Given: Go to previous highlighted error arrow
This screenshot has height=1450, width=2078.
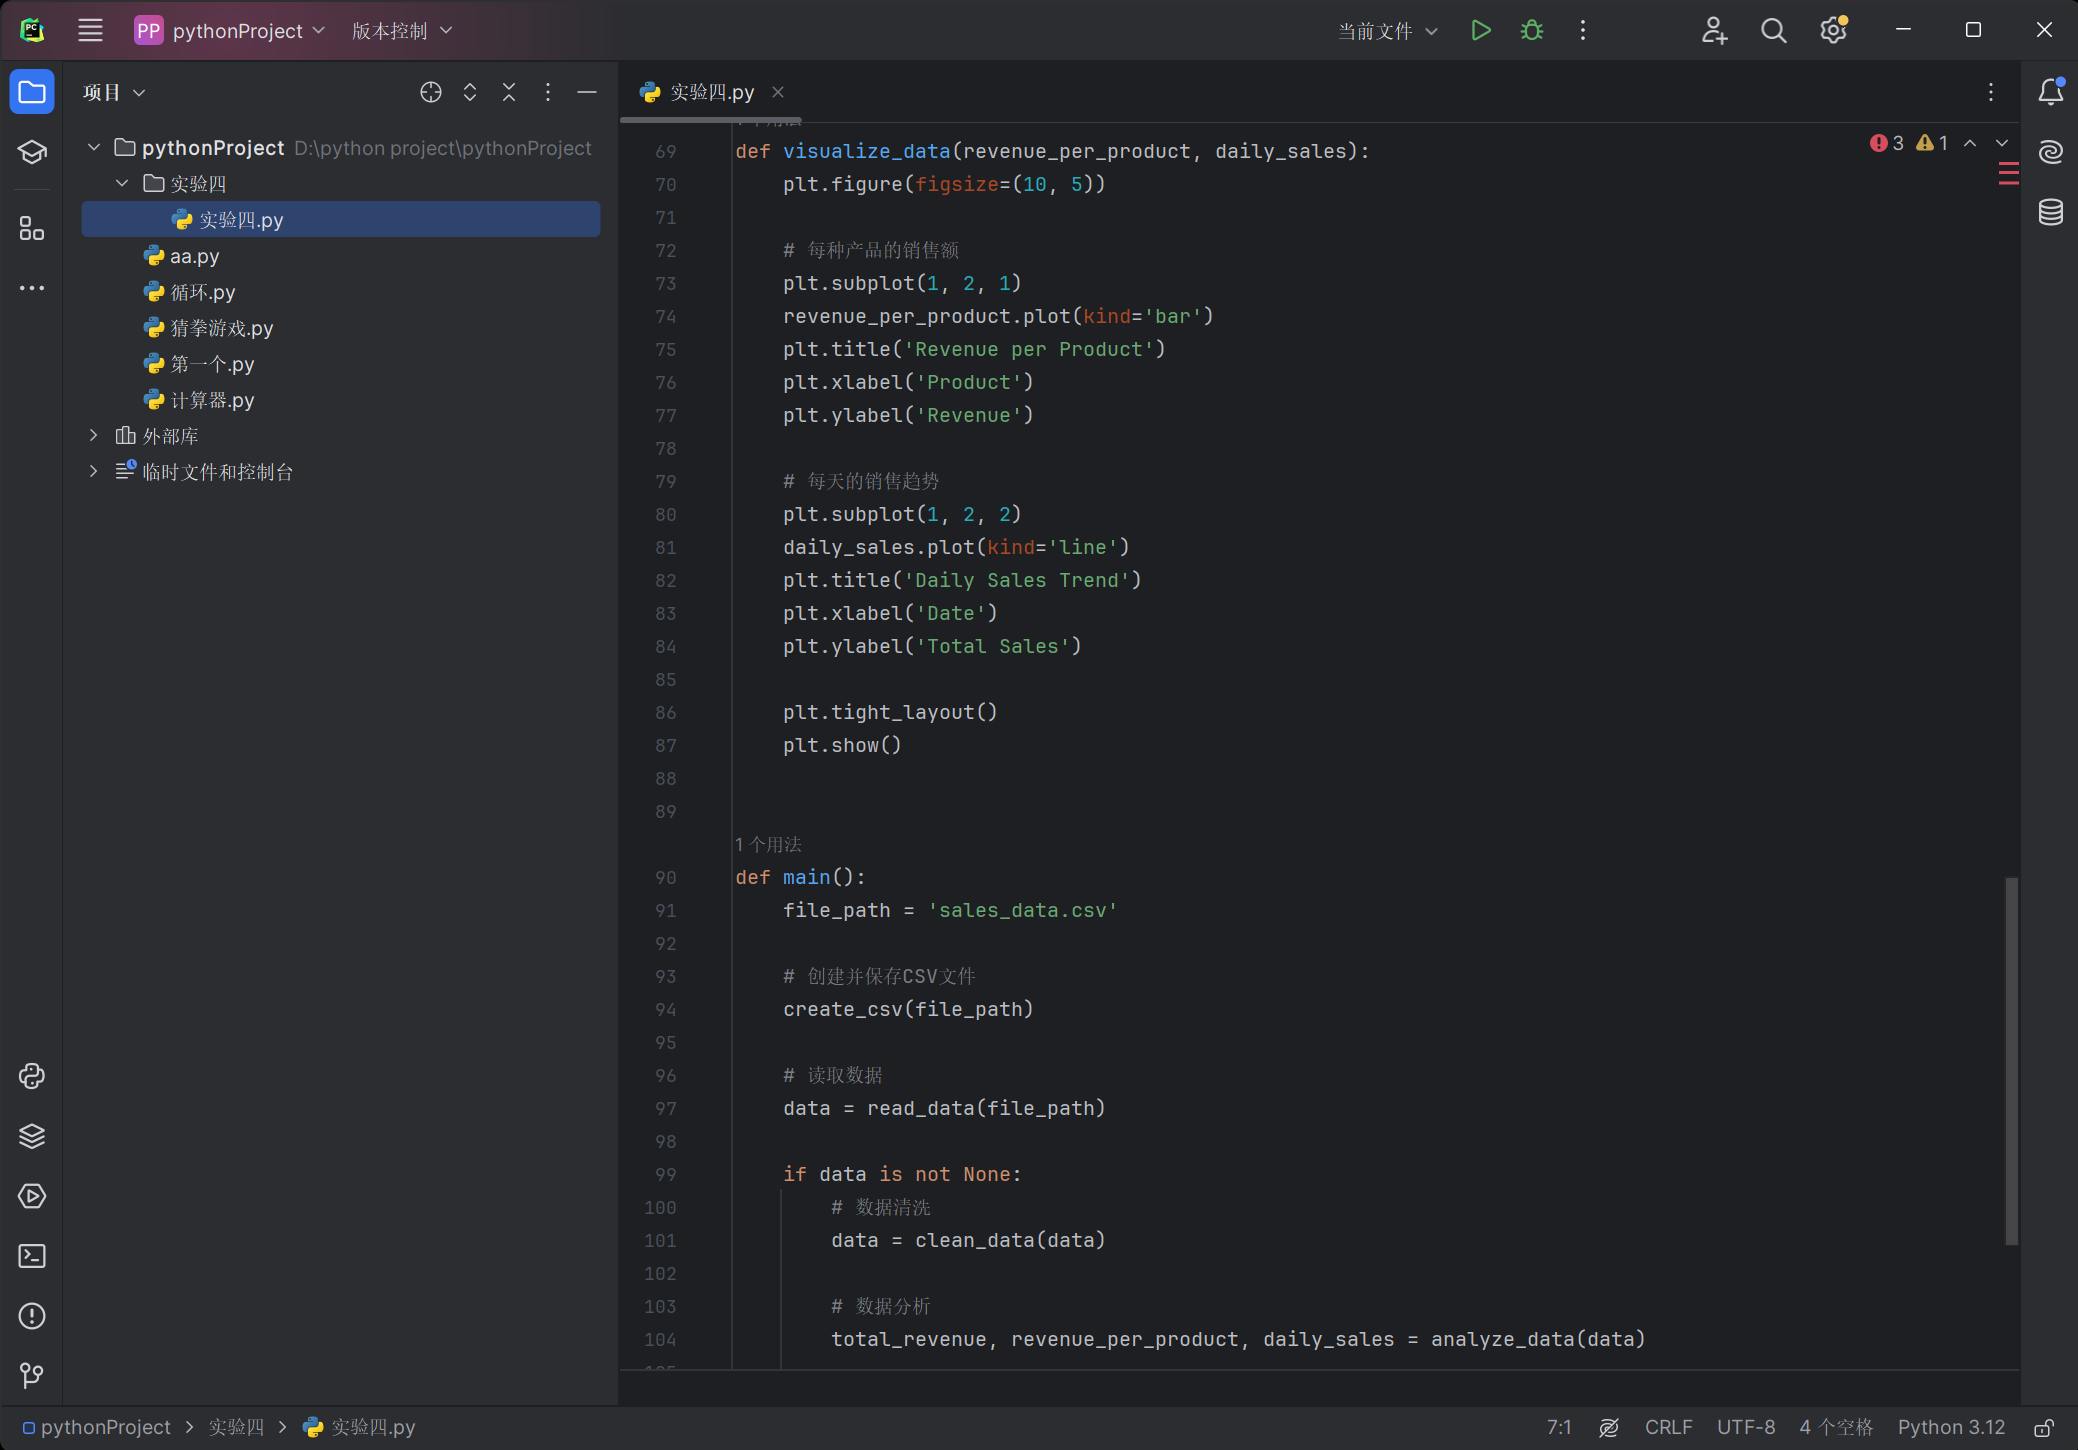Looking at the screenshot, I should coord(1970,143).
